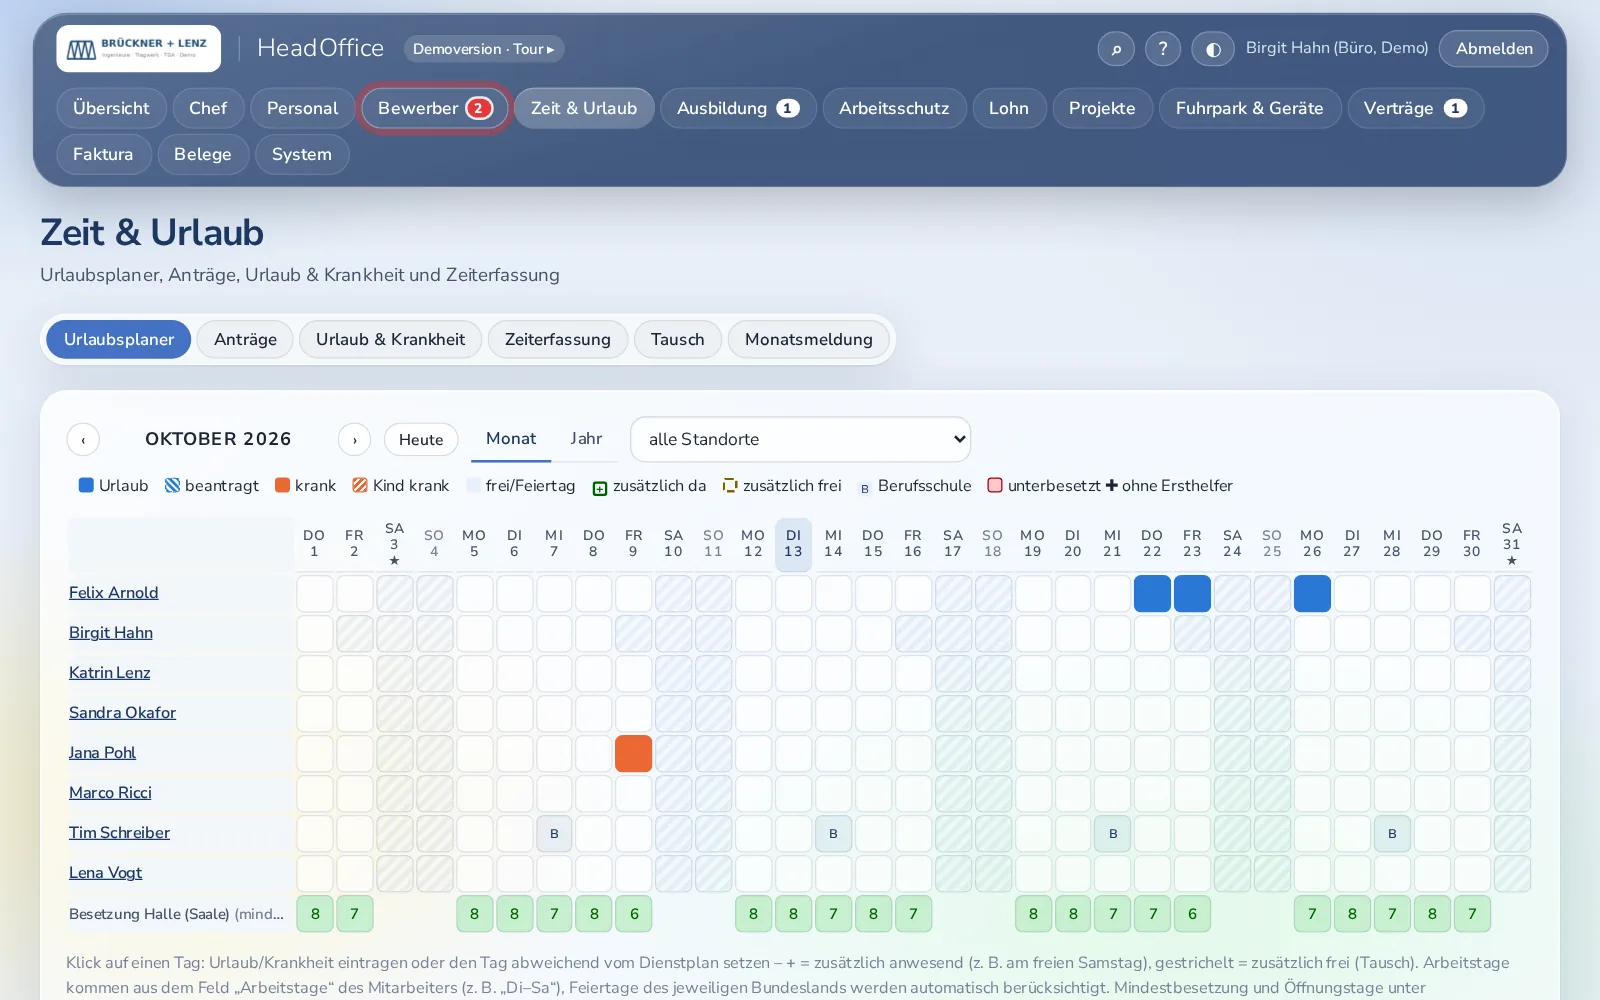
Task: Click Felix Arnold's vacation cell on October 26
Action: pyautogui.click(x=1312, y=593)
